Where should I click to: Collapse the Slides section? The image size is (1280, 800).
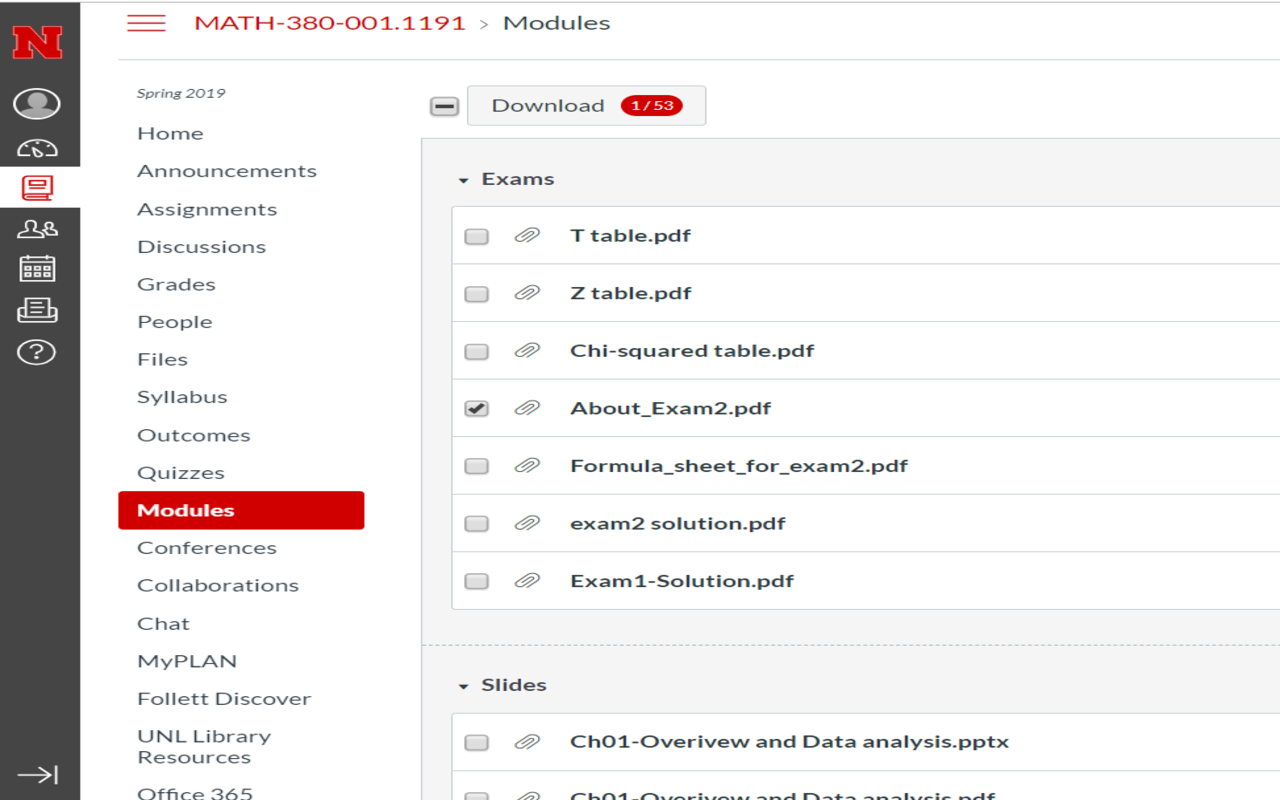pos(462,684)
